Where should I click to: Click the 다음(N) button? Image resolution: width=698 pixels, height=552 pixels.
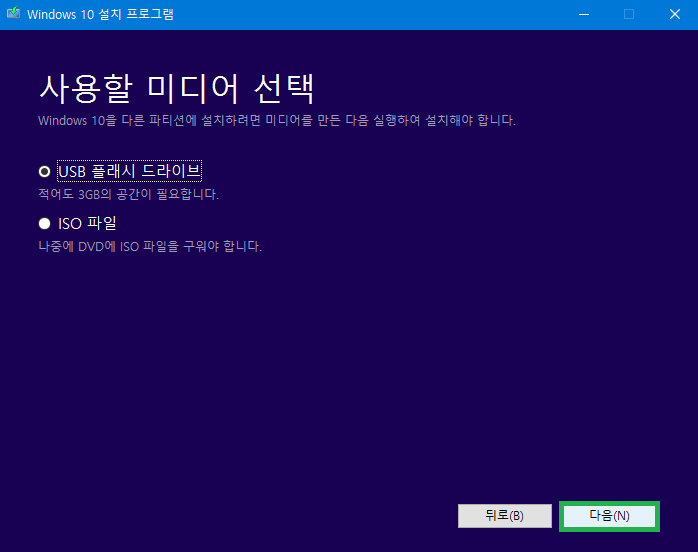click(609, 516)
